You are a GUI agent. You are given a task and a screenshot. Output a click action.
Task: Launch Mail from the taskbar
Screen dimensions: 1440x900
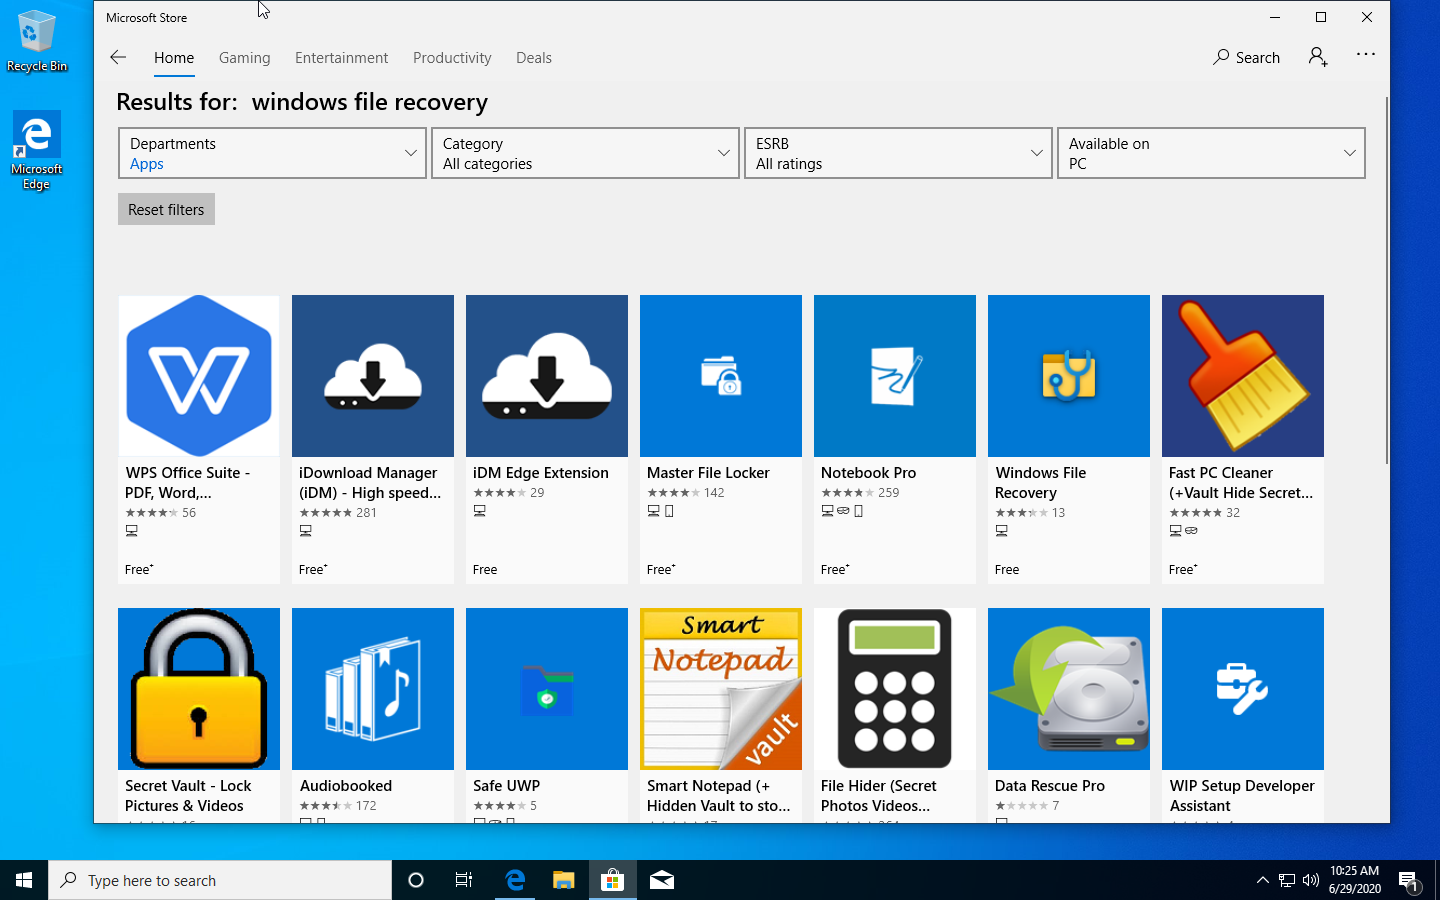click(660, 880)
